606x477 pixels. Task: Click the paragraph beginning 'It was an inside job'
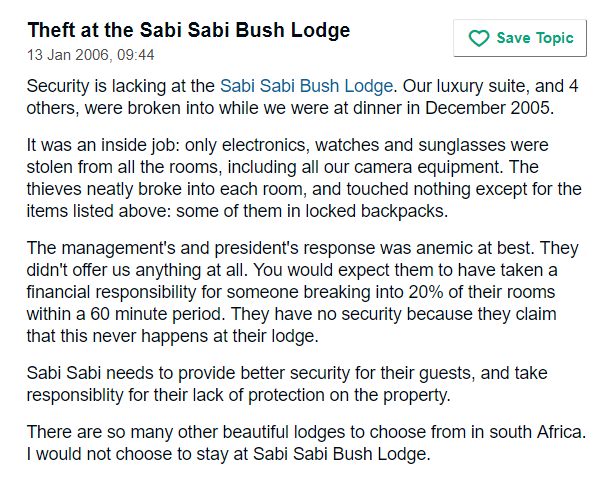[x=304, y=178]
